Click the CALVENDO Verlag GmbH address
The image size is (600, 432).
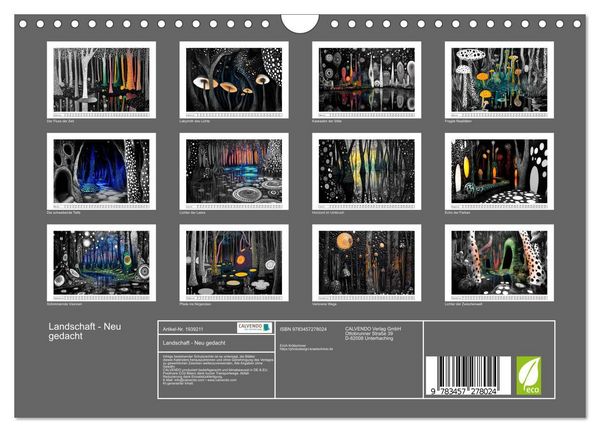click(373, 333)
